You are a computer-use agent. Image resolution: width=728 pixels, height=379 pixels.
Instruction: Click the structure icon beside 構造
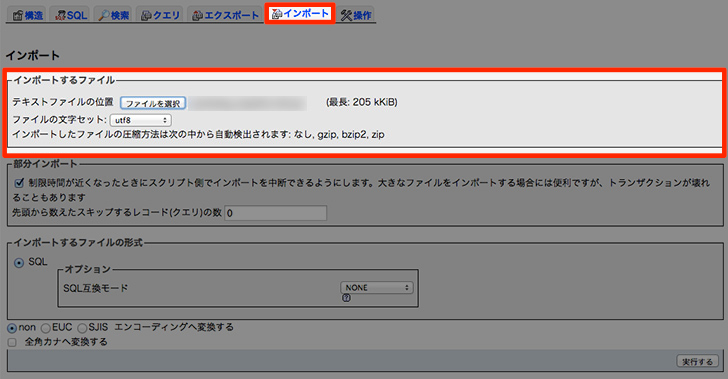pyautogui.click(x=18, y=15)
